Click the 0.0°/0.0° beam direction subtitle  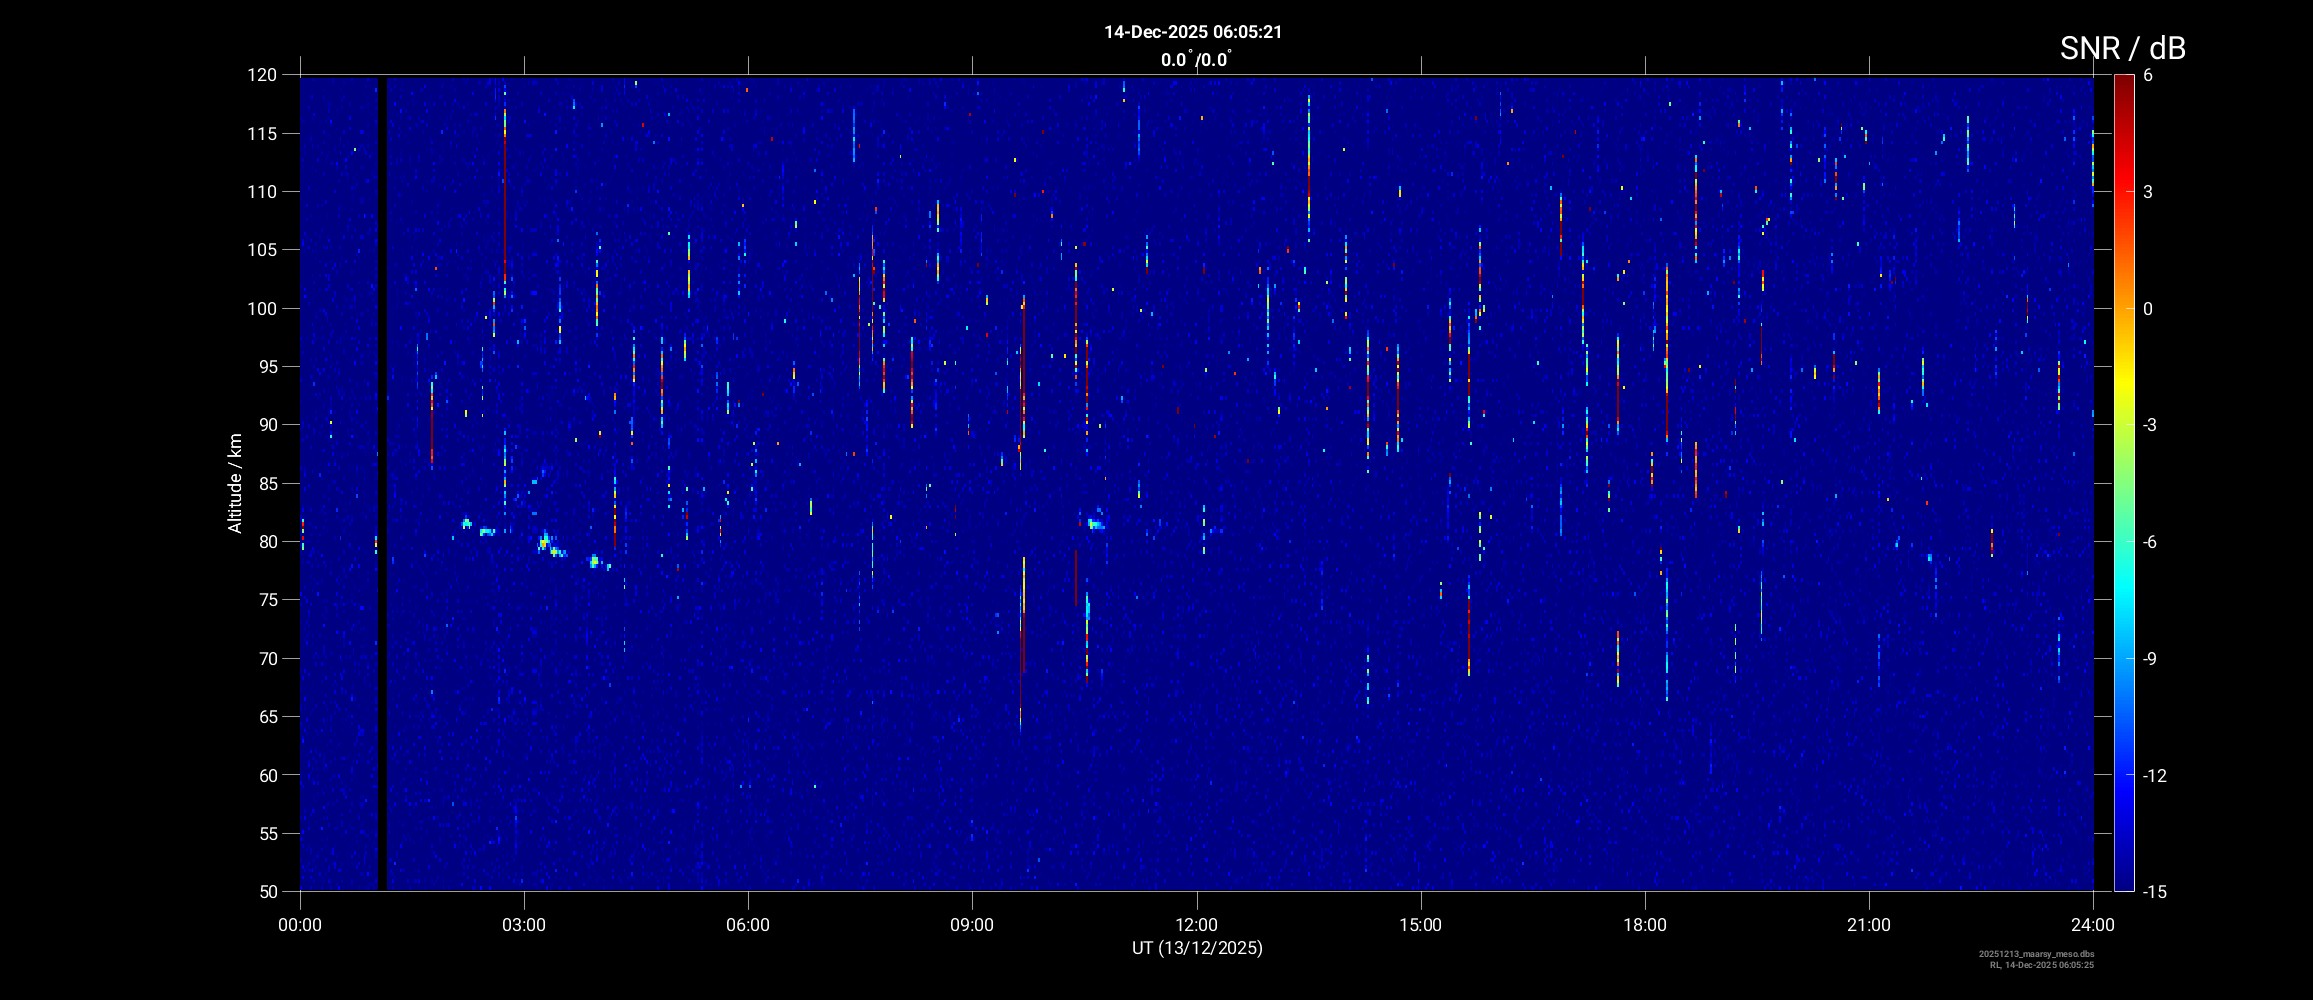click(1195, 60)
